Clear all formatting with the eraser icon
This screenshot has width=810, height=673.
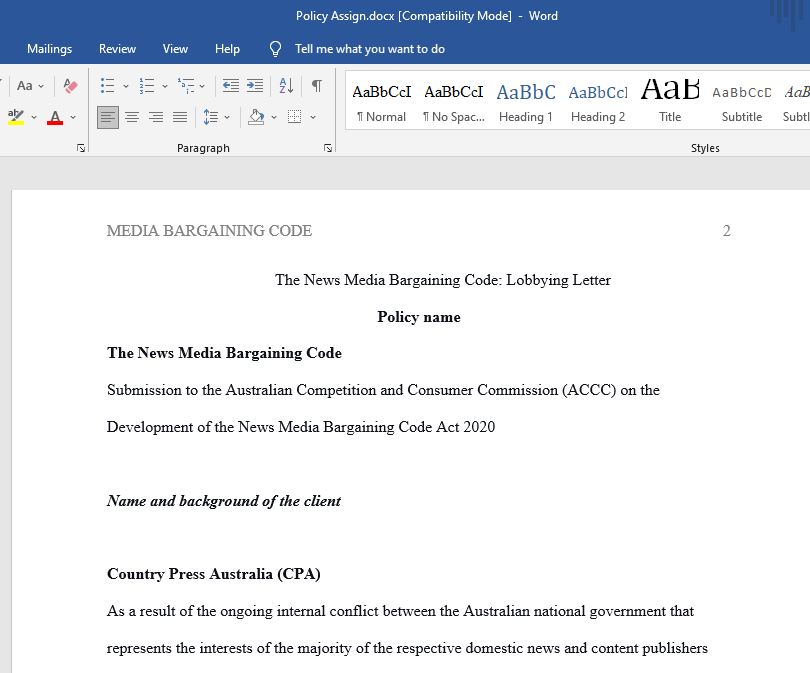pyautogui.click(x=70, y=86)
